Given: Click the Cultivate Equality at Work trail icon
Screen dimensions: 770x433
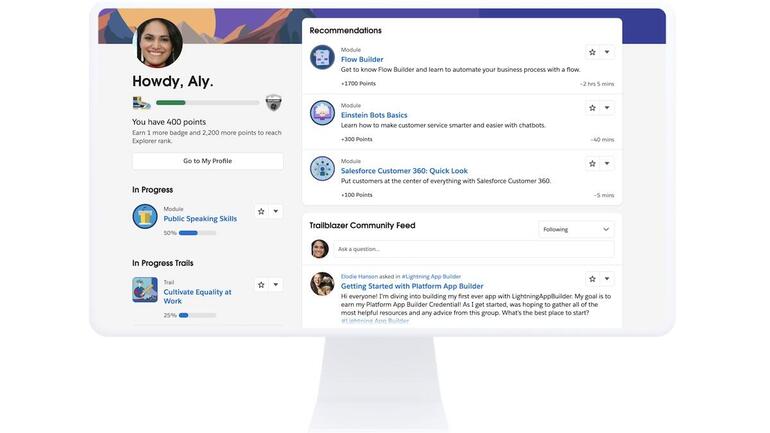Looking at the screenshot, I should (x=145, y=290).
